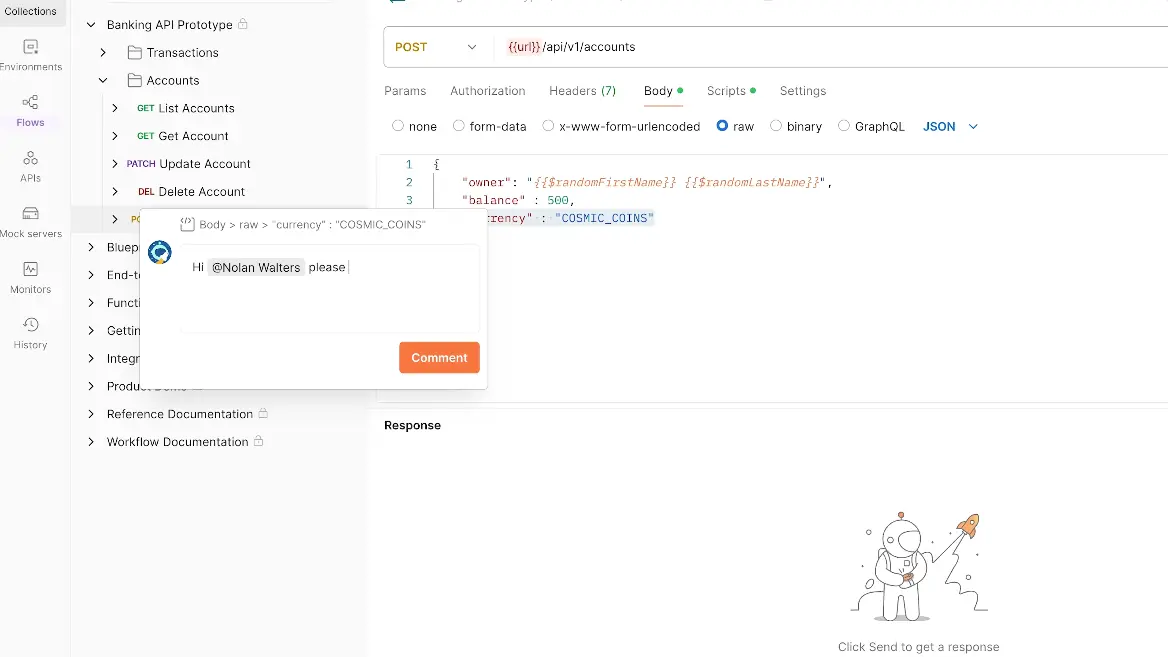Open the JSON format dropdown
This screenshot has width=1168, height=657.
pos(950,127)
